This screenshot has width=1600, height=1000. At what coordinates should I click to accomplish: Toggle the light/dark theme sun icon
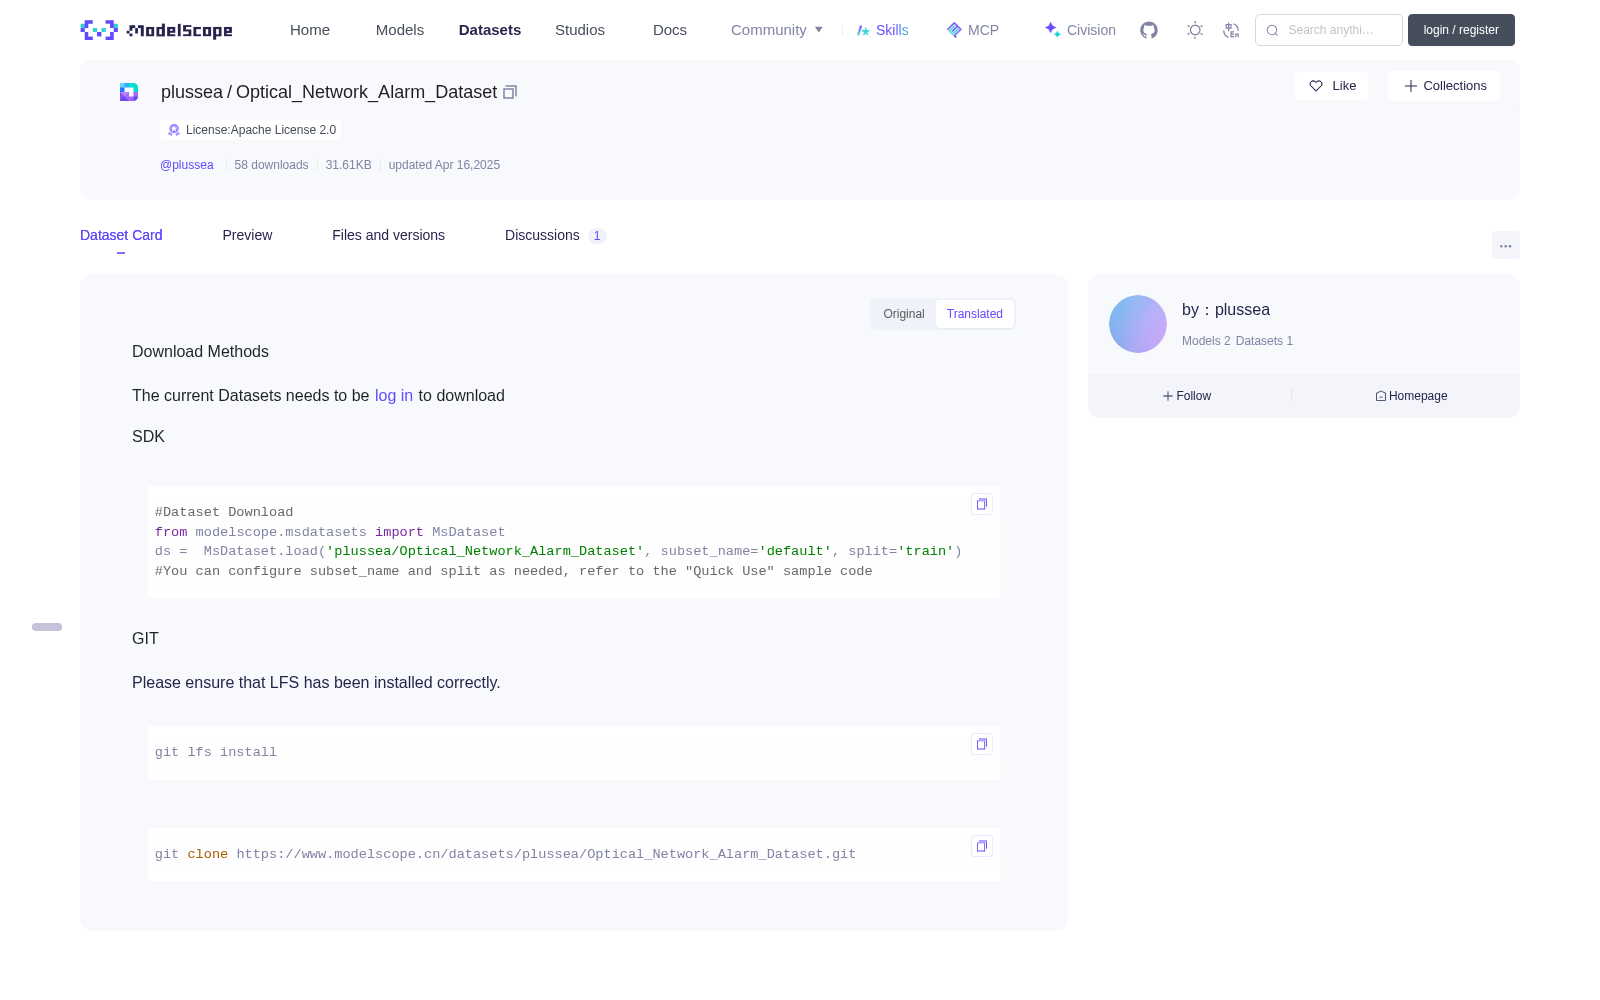pyautogui.click(x=1195, y=30)
